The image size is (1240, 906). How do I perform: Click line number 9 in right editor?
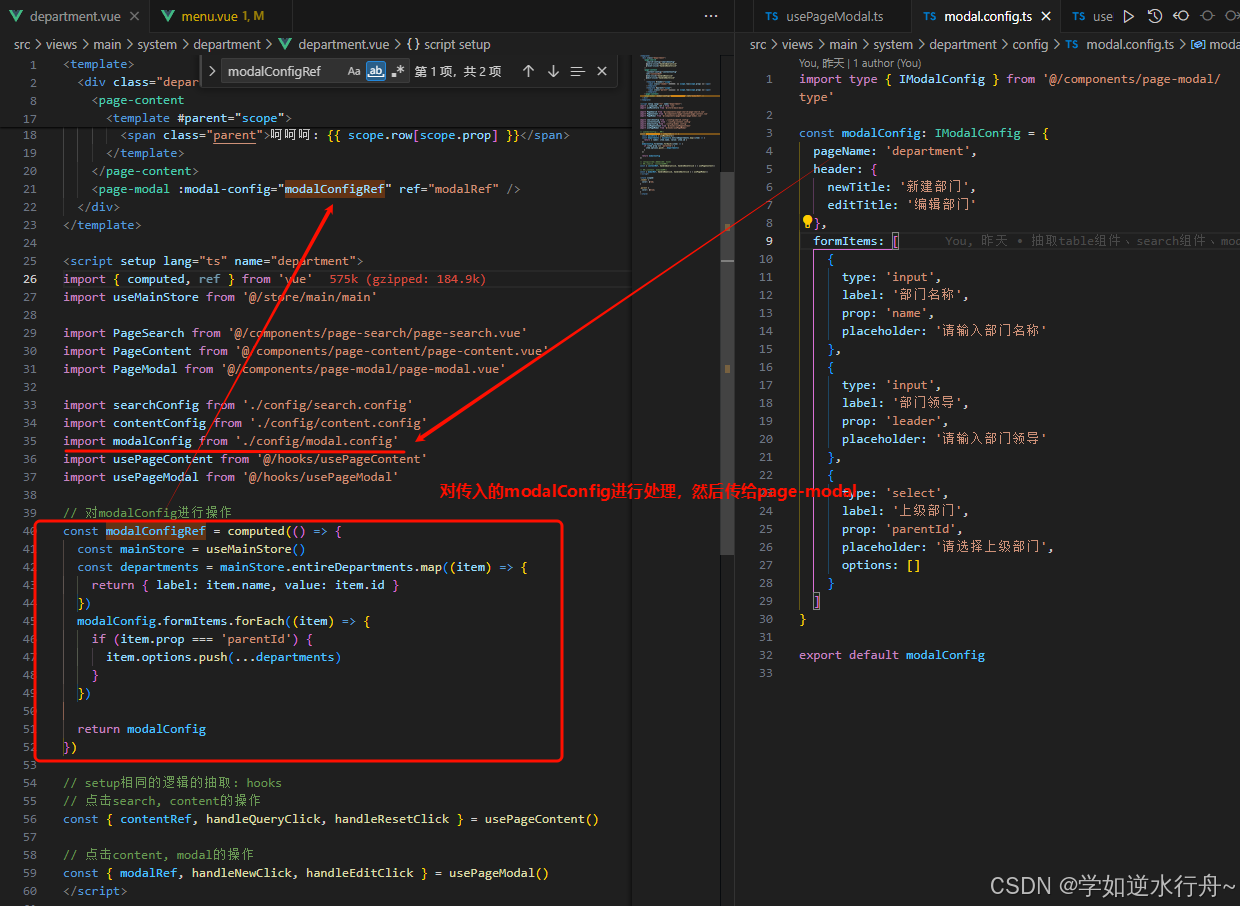769,241
